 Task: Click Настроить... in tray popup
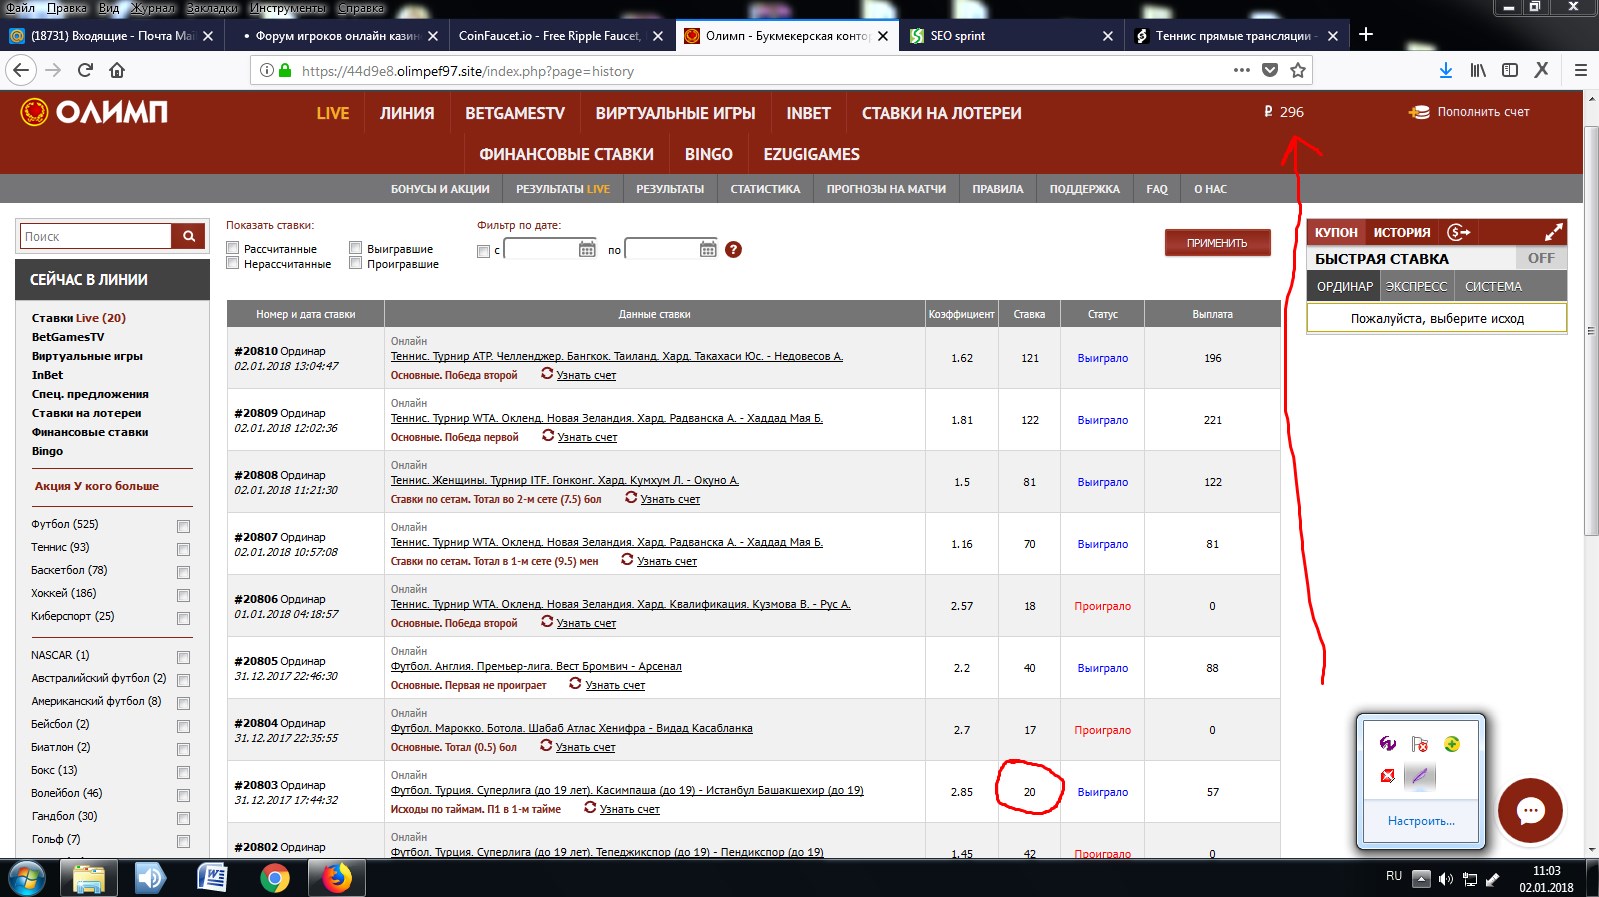(x=1421, y=821)
